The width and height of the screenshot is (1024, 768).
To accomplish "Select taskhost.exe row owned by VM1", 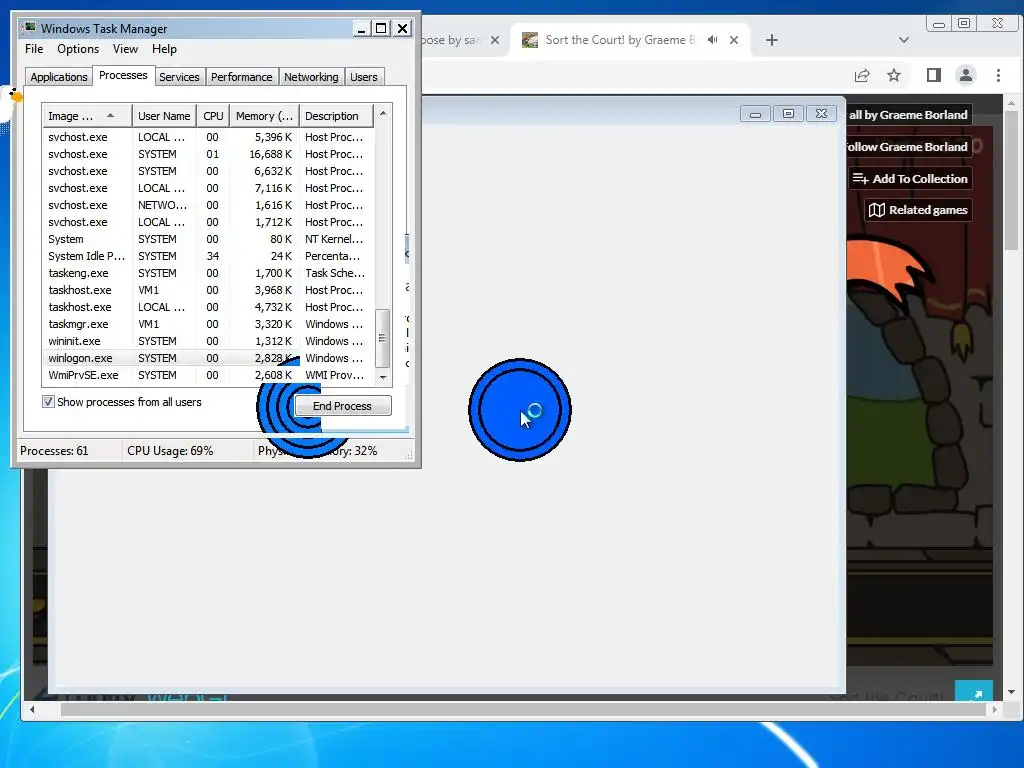I will (x=208, y=290).
